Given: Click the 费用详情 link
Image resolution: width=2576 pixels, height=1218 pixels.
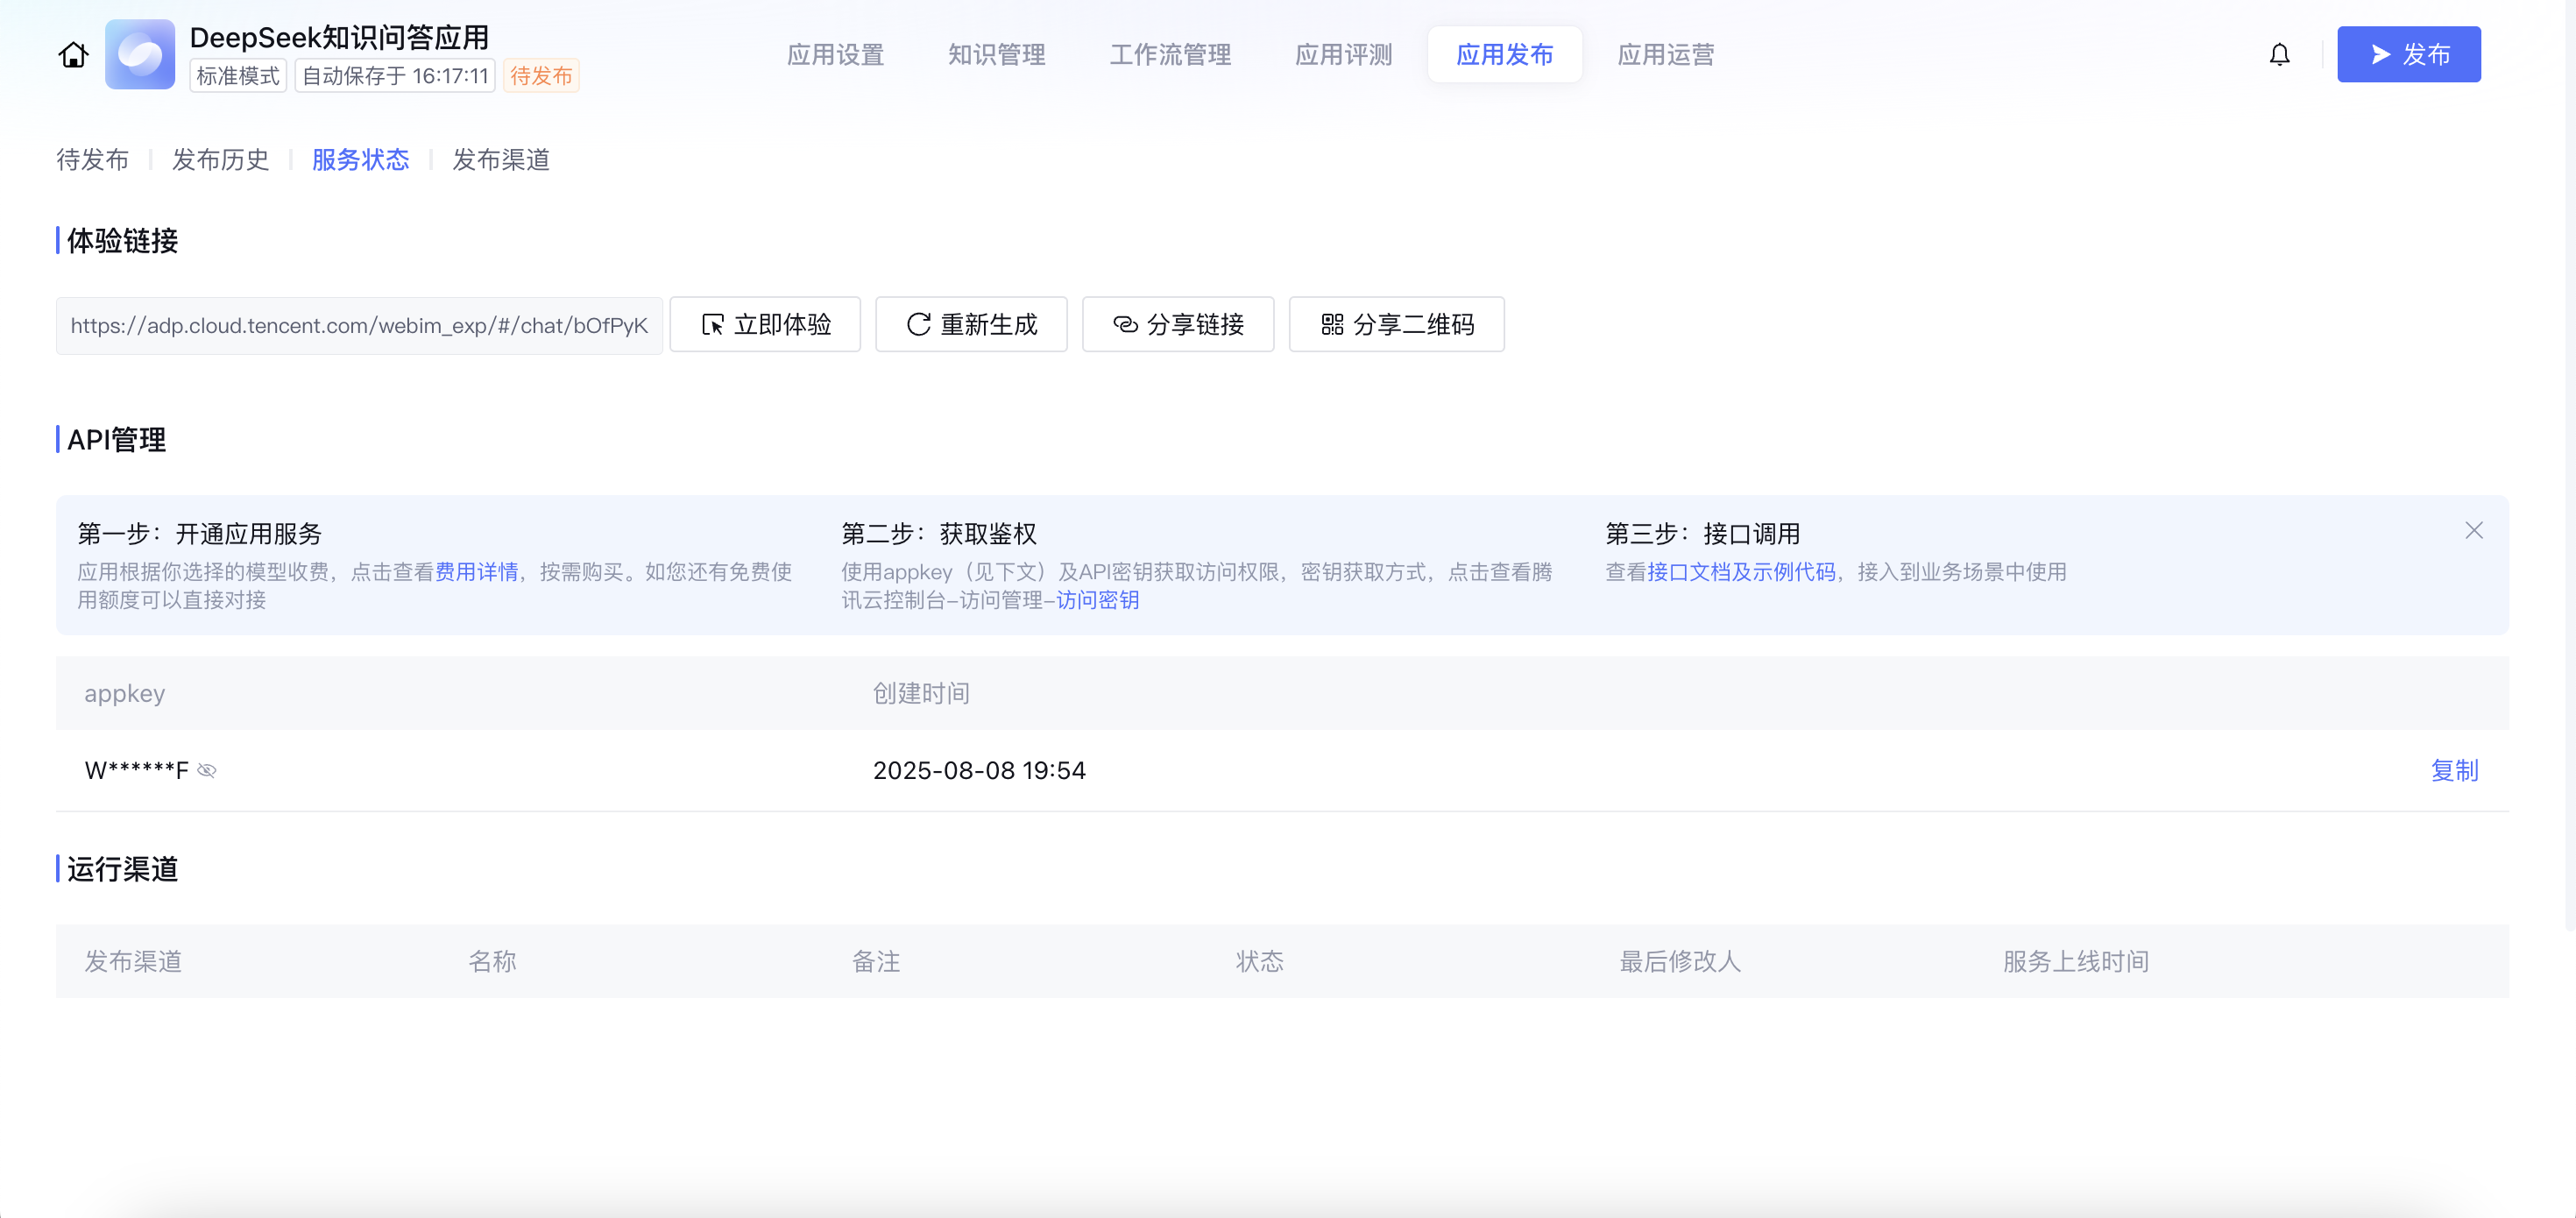Looking at the screenshot, I should (x=476, y=572).
